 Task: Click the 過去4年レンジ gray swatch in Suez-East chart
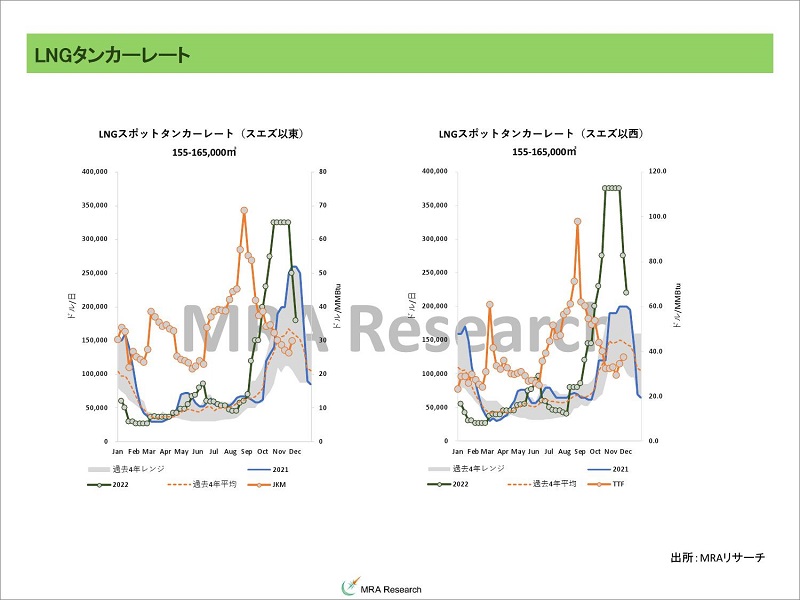click(100, 468)
